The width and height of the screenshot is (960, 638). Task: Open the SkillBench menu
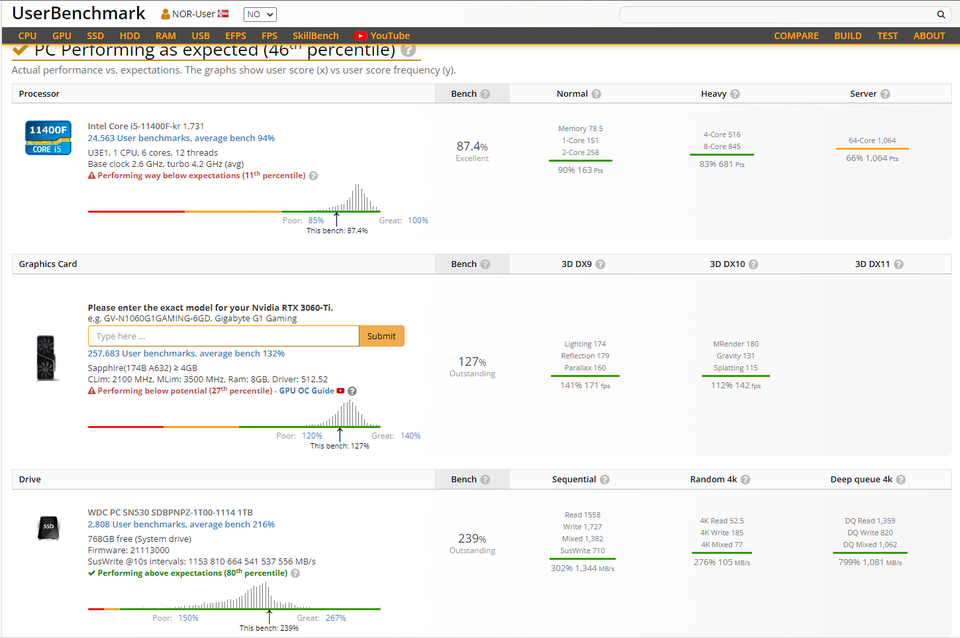click(x=315, y=36)
